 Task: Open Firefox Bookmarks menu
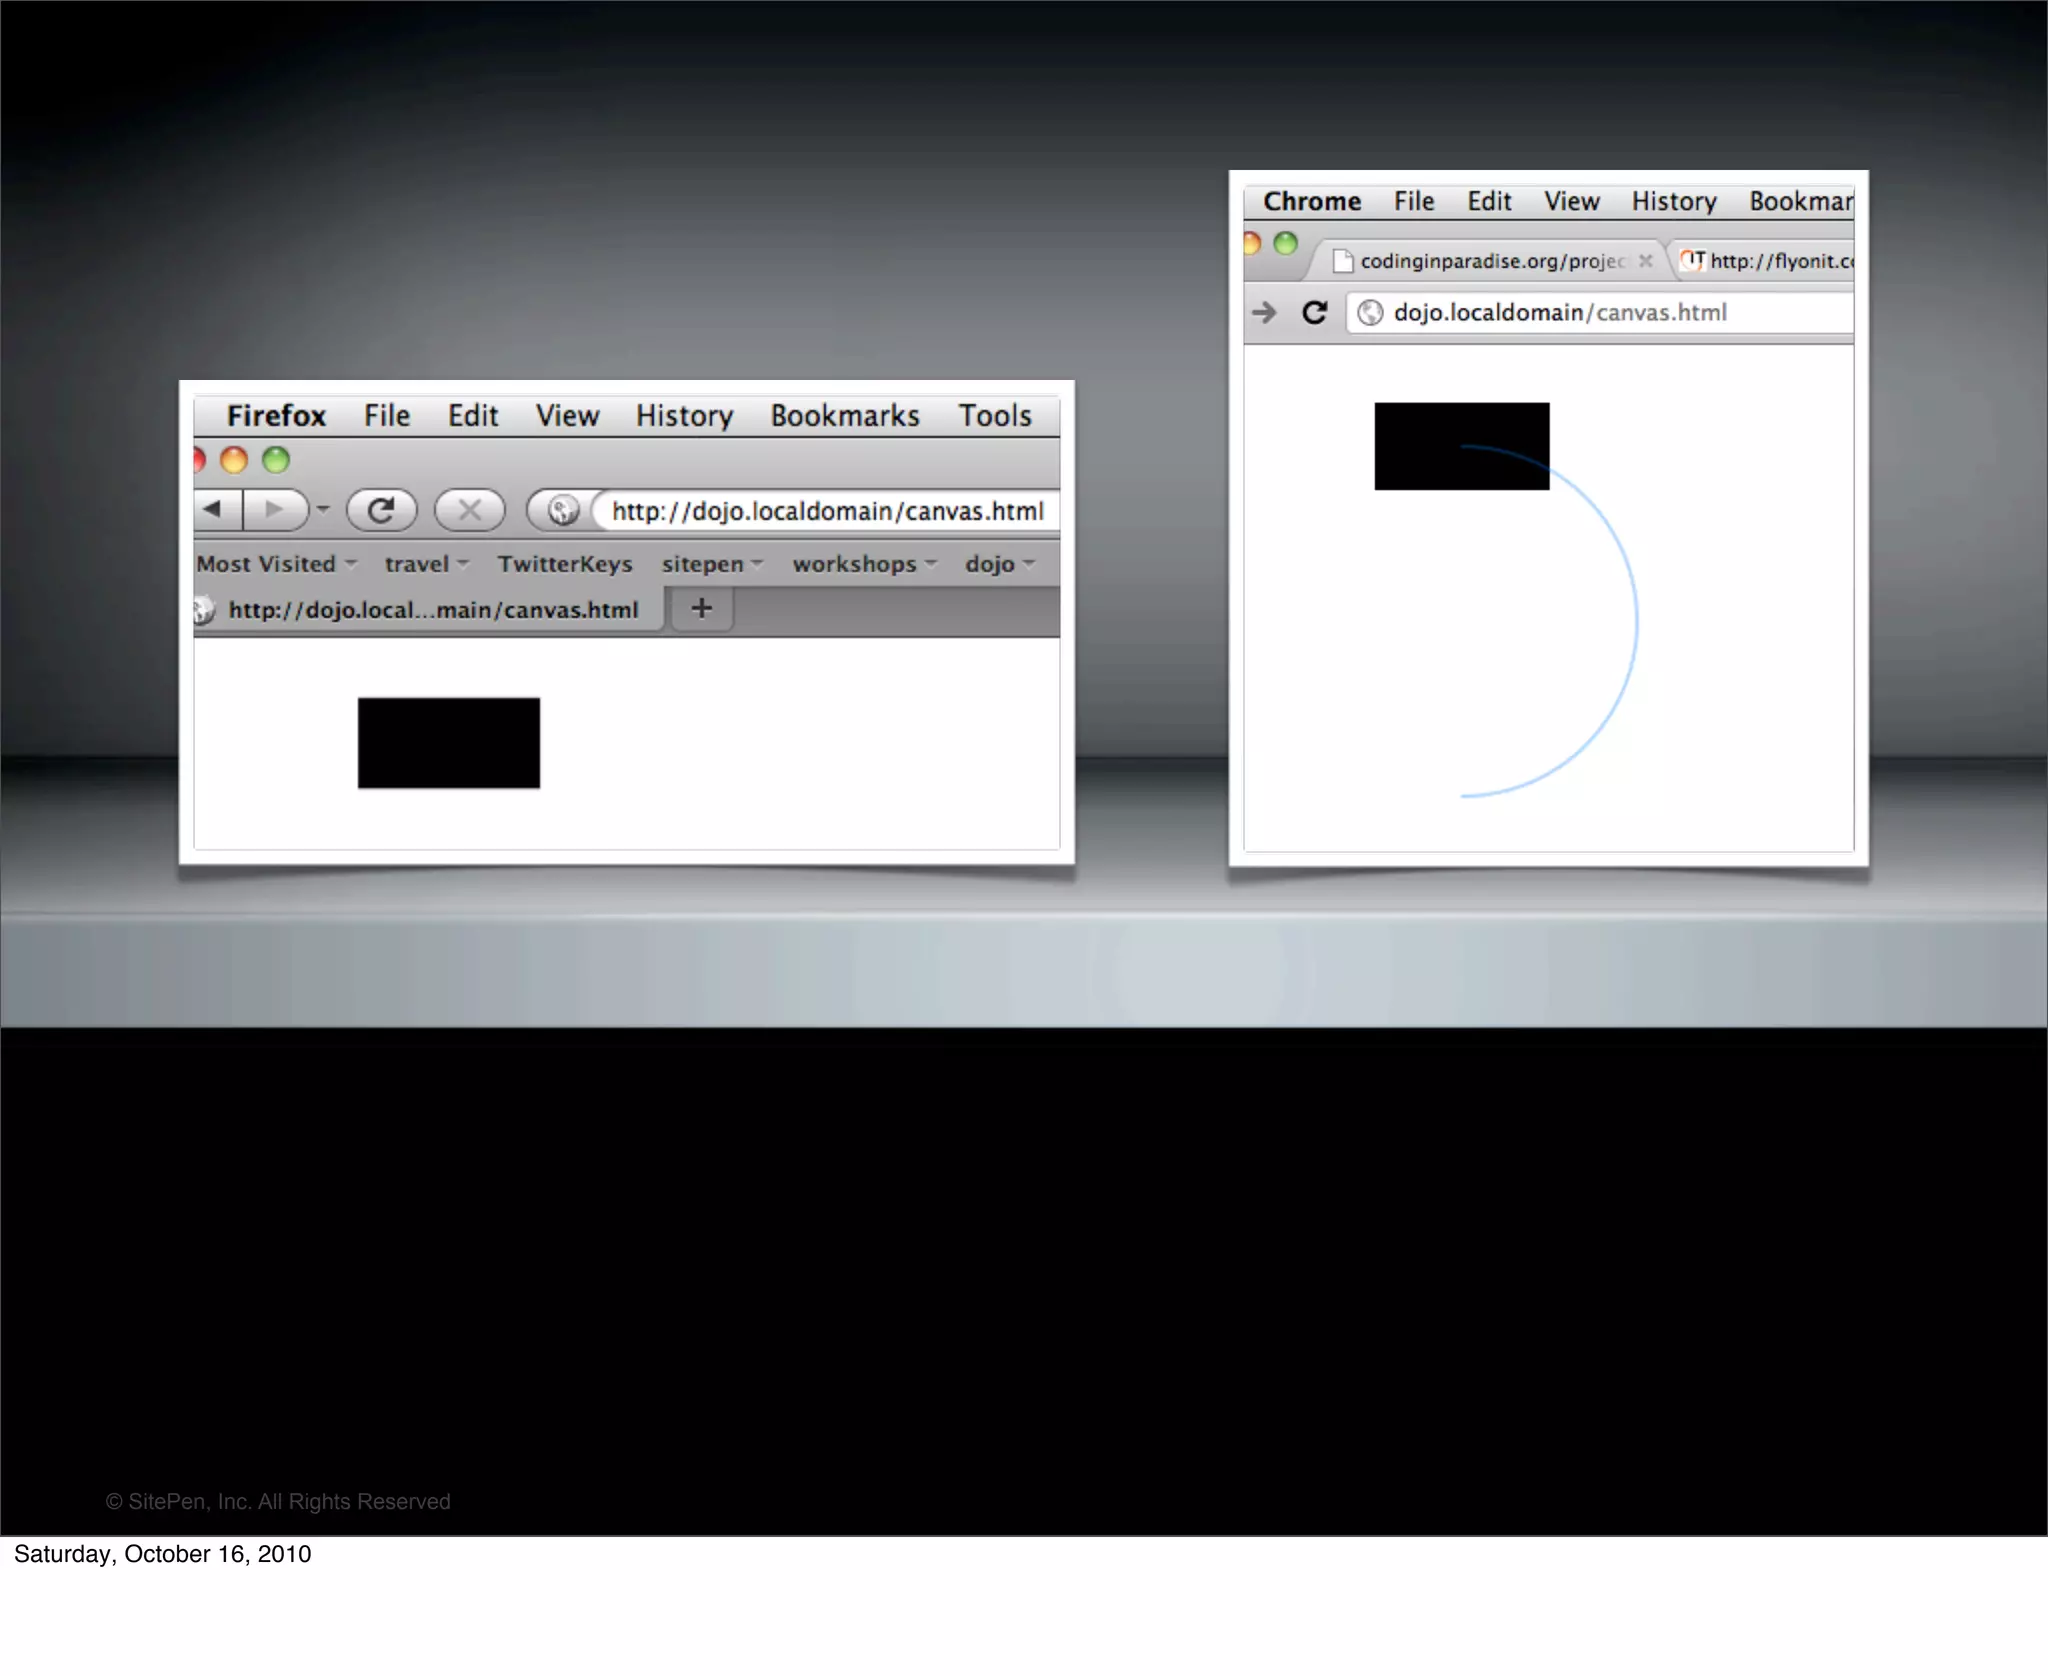tap(844, 416)
